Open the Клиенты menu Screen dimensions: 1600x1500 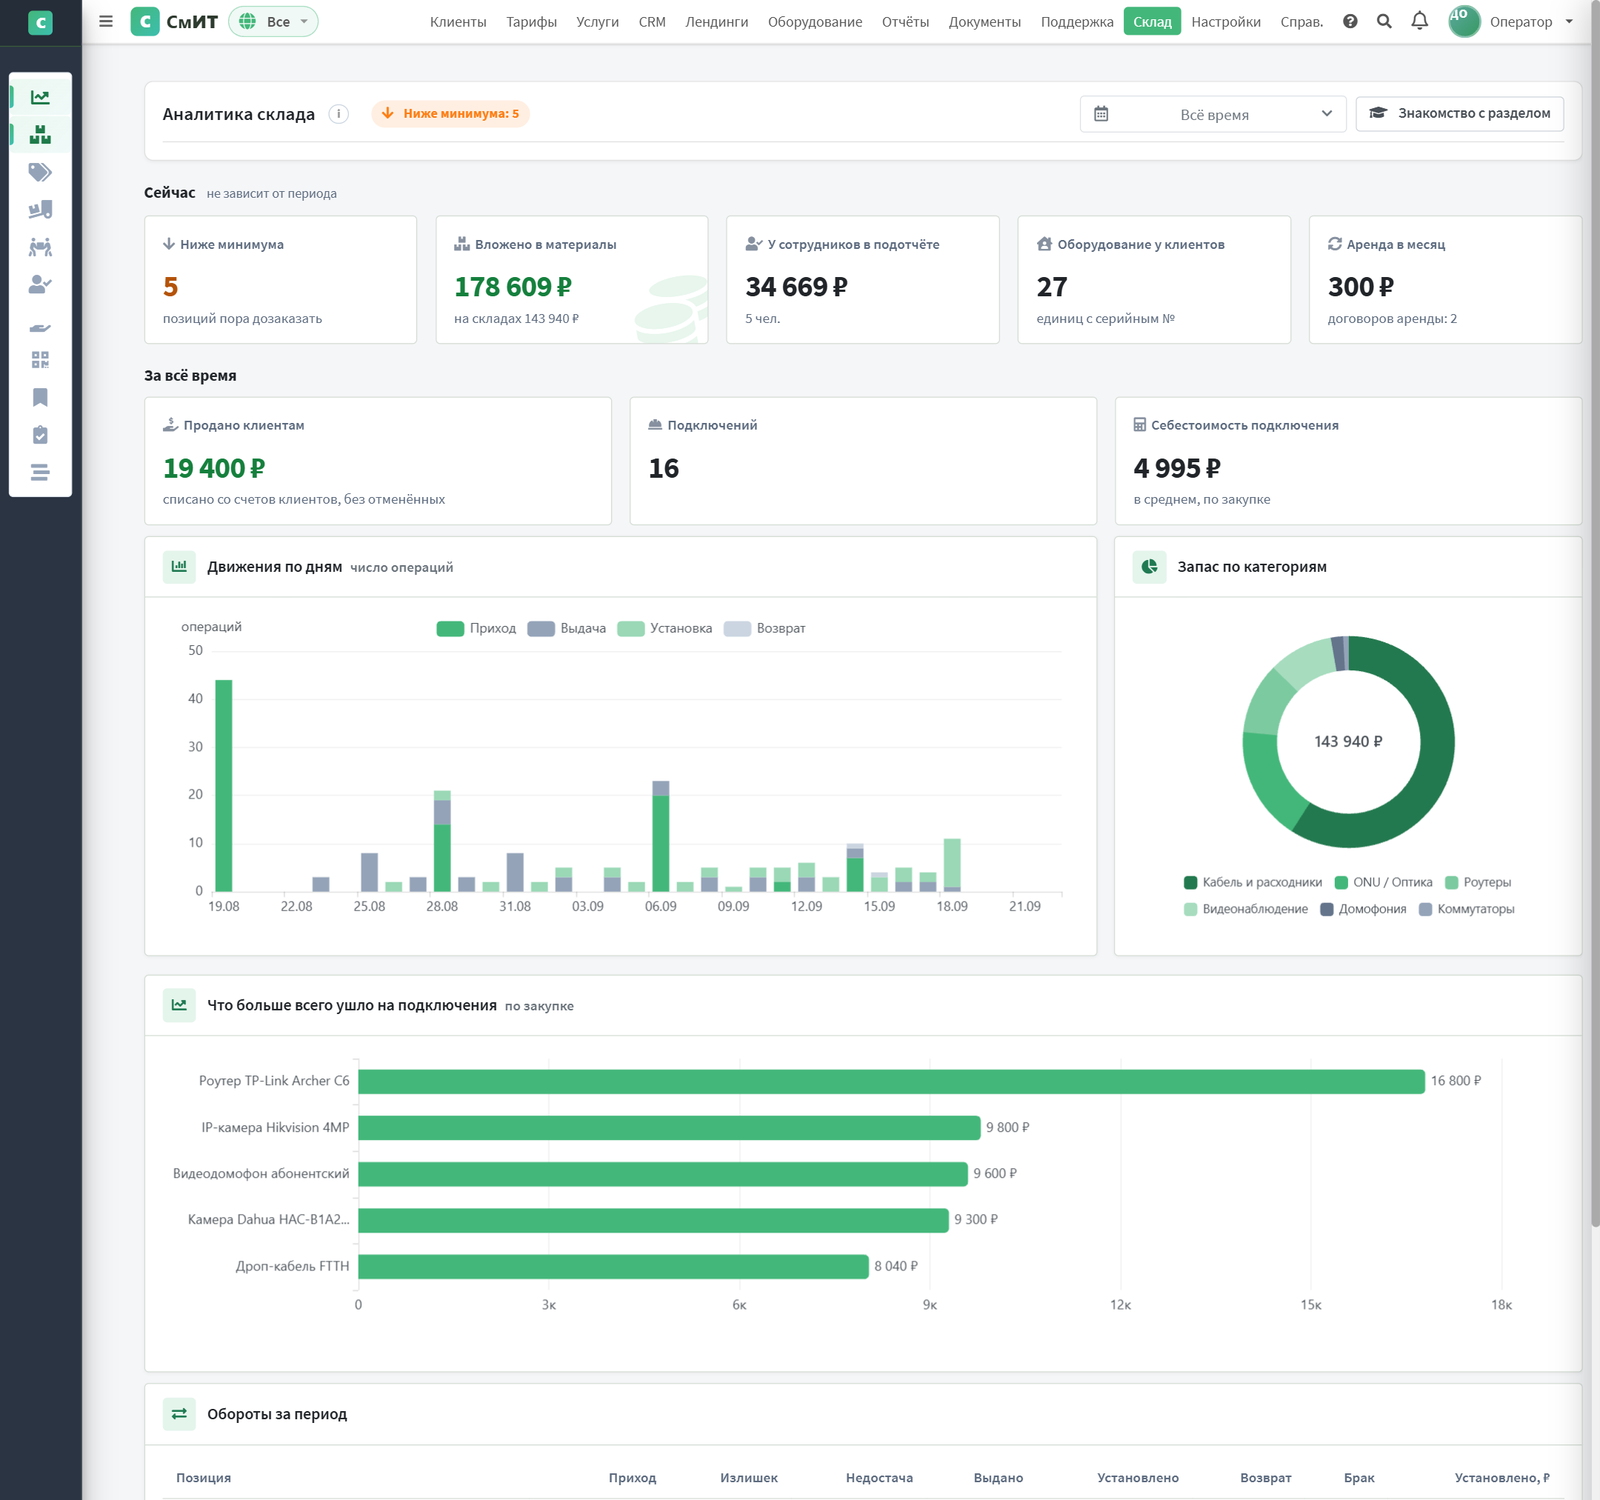pos(458,21)
